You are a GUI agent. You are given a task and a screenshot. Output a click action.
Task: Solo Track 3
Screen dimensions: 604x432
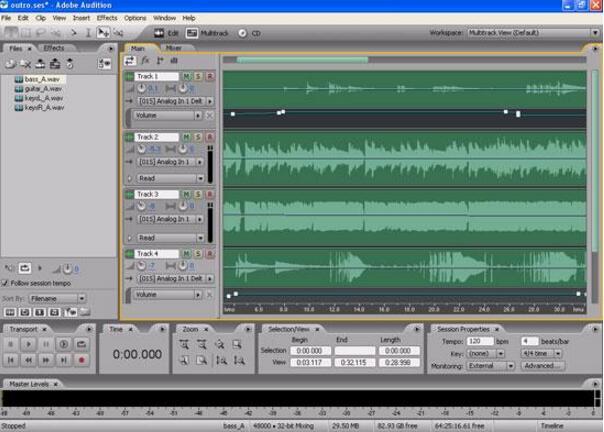click(x=198, y=194)
